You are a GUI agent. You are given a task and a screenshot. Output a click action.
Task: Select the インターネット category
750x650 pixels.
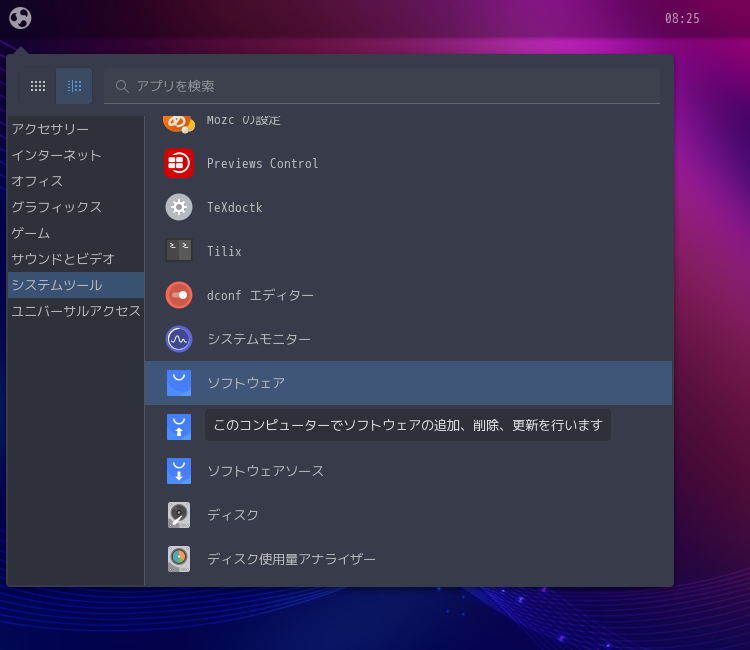pyautogui.click(x=76, y=155)
